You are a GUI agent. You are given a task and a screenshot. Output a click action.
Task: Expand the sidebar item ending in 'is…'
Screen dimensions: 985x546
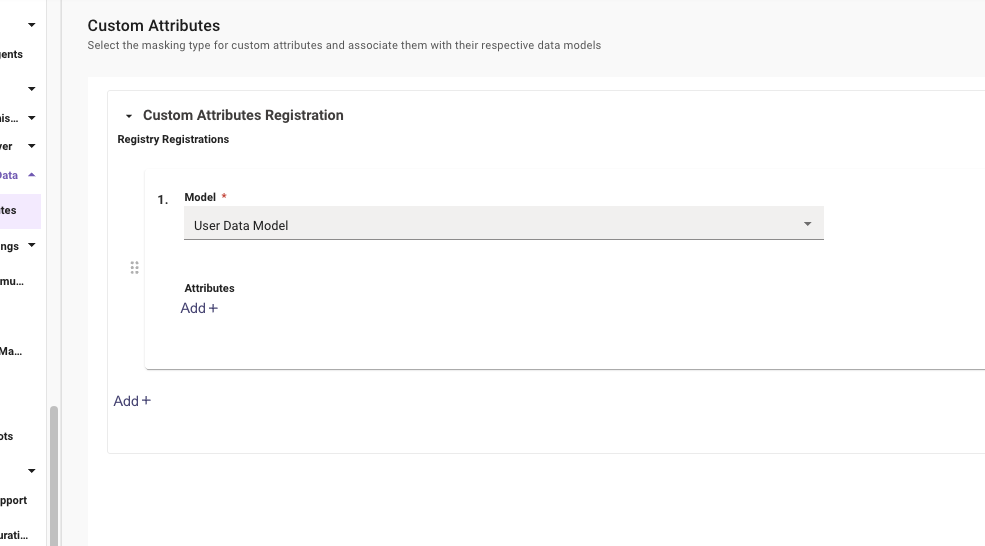(31, 118)
